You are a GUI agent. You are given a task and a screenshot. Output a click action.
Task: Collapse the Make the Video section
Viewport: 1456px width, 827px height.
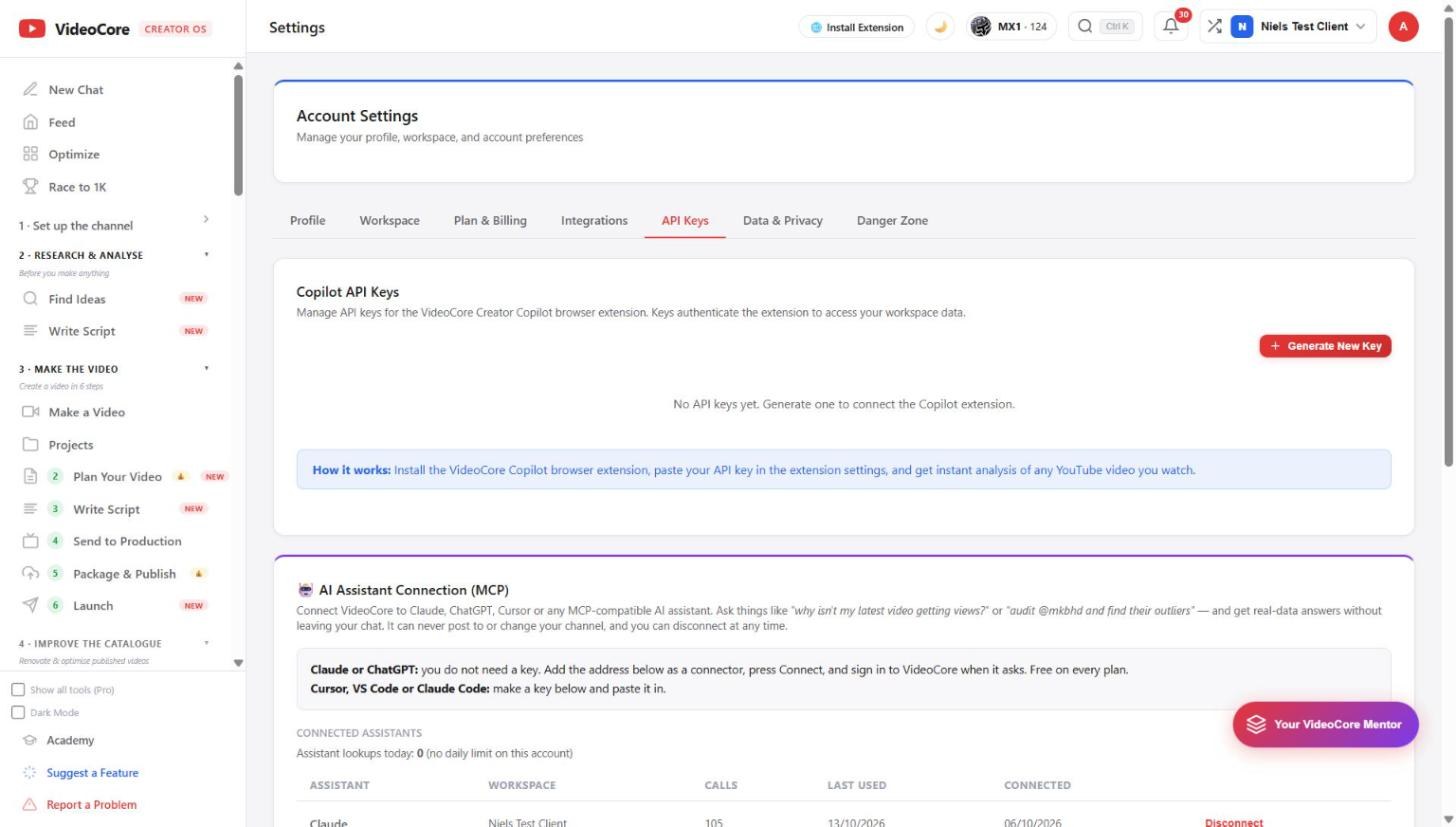click(x=115, y=369)
